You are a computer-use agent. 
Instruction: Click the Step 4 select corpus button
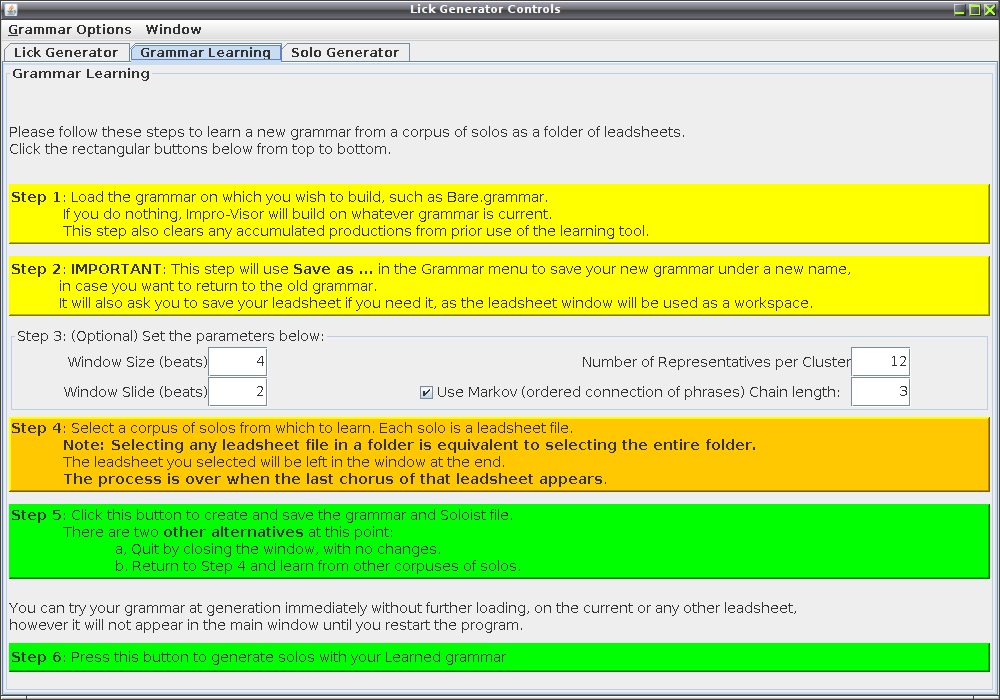coord(499,454)
